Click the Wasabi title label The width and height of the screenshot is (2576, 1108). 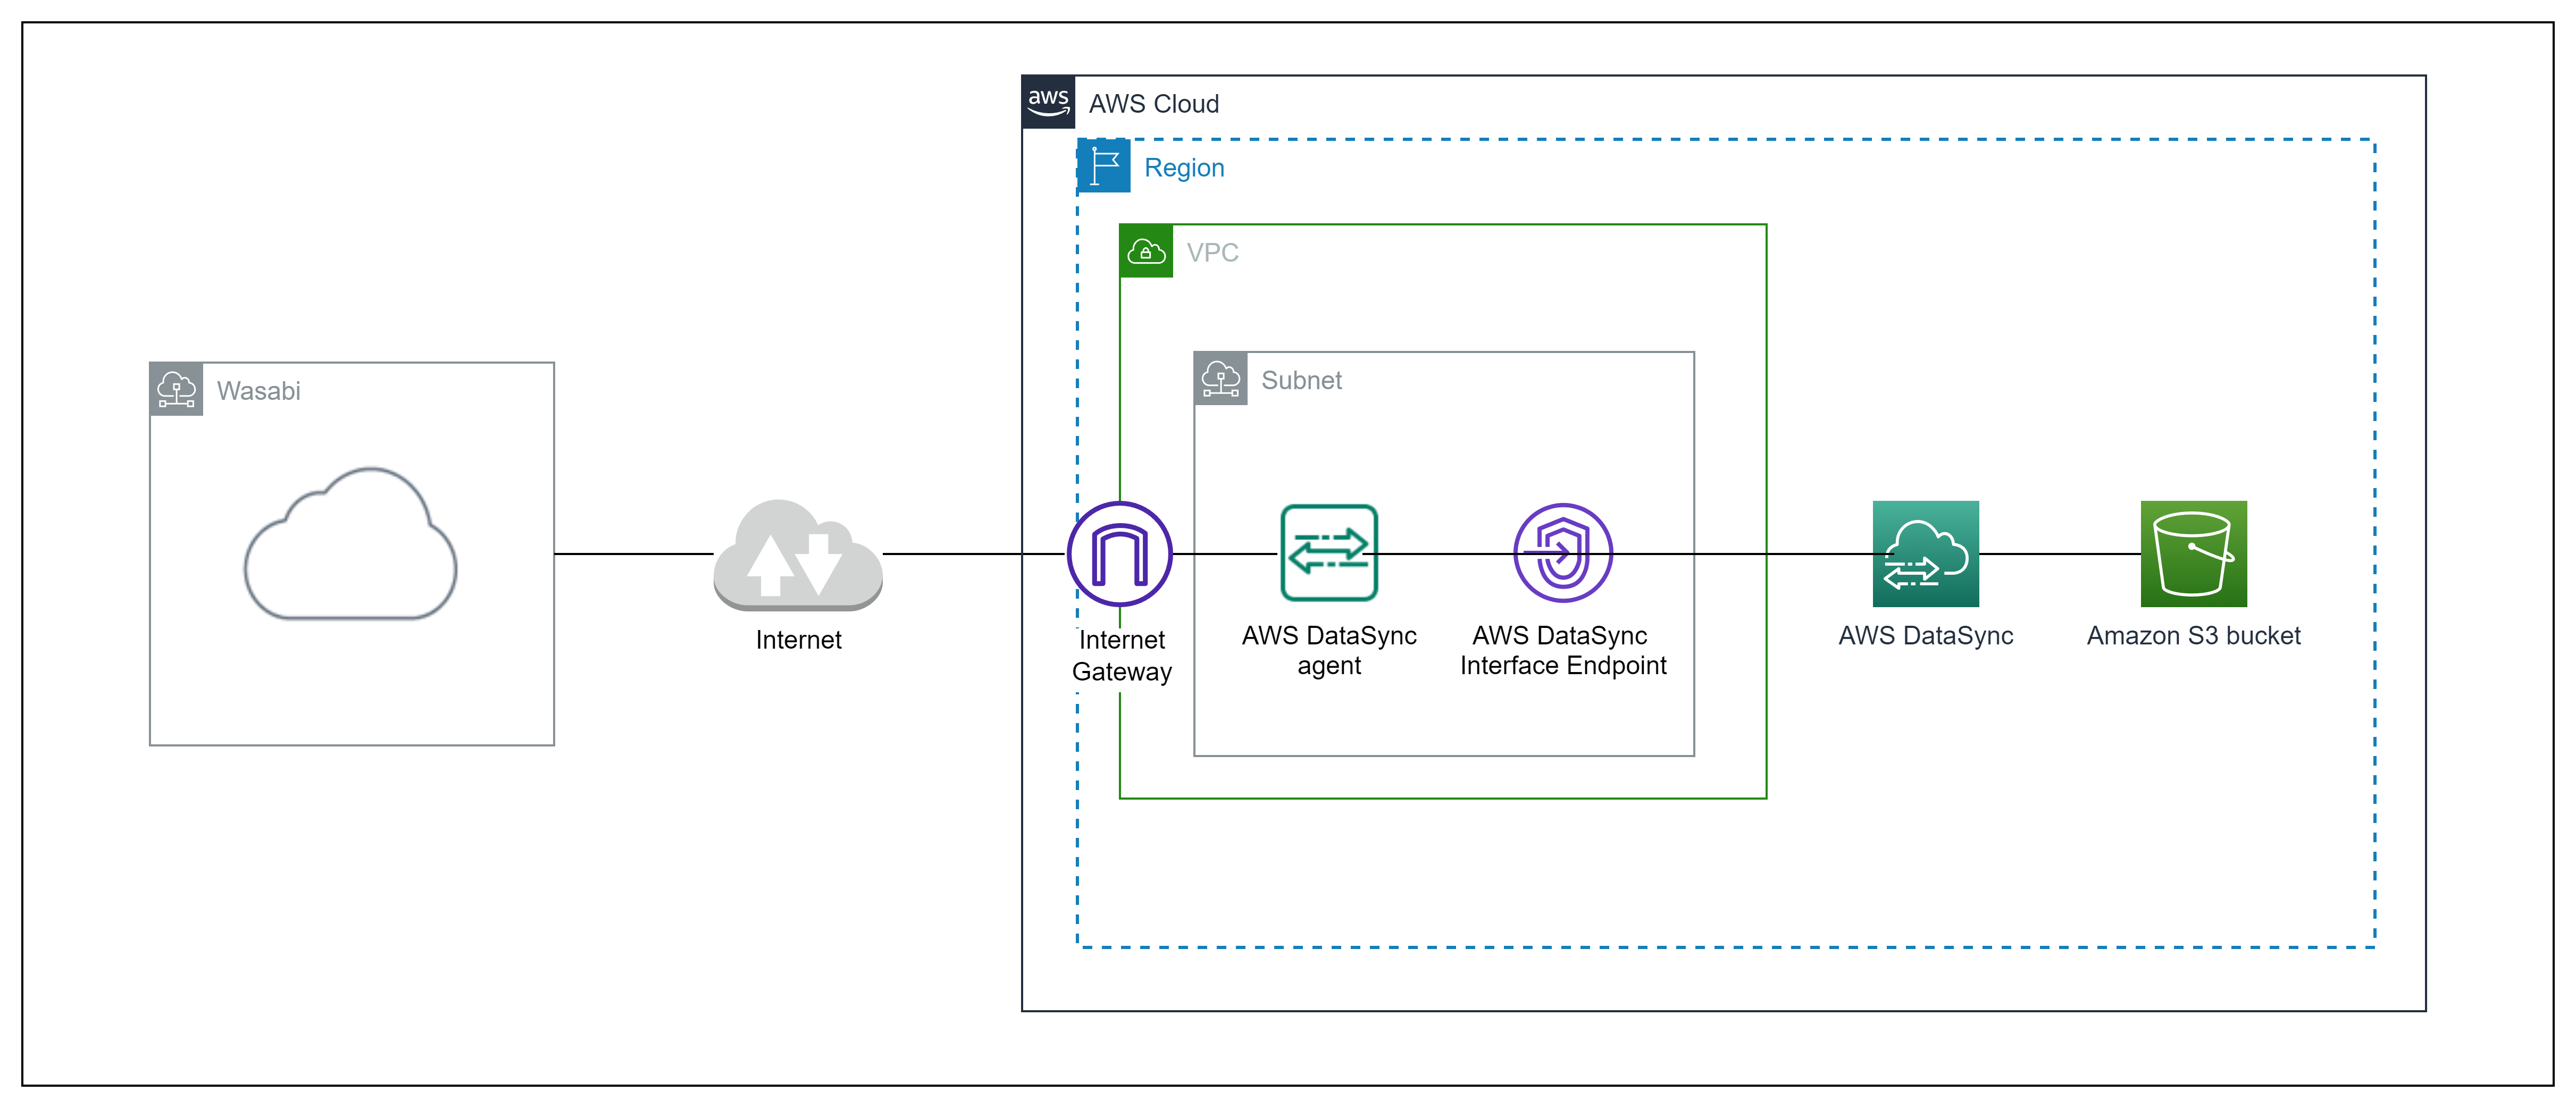[259, 390]
